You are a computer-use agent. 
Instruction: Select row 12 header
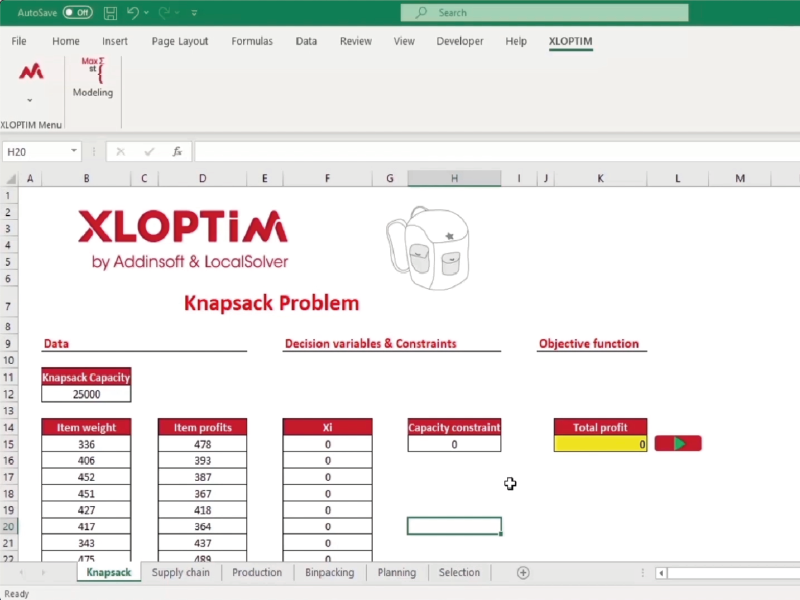(9, 394)
